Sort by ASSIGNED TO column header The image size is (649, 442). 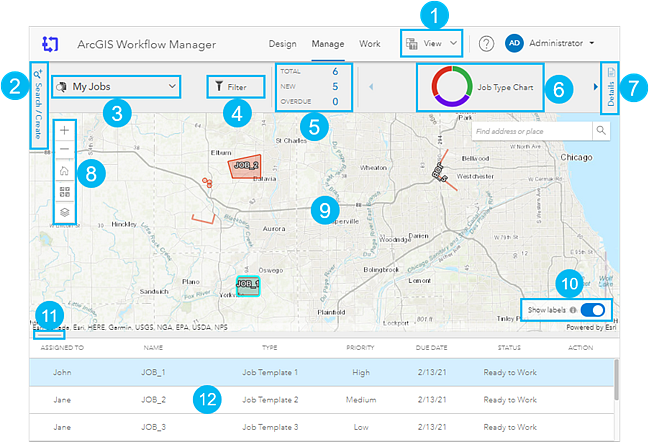[x=62, y=348]
